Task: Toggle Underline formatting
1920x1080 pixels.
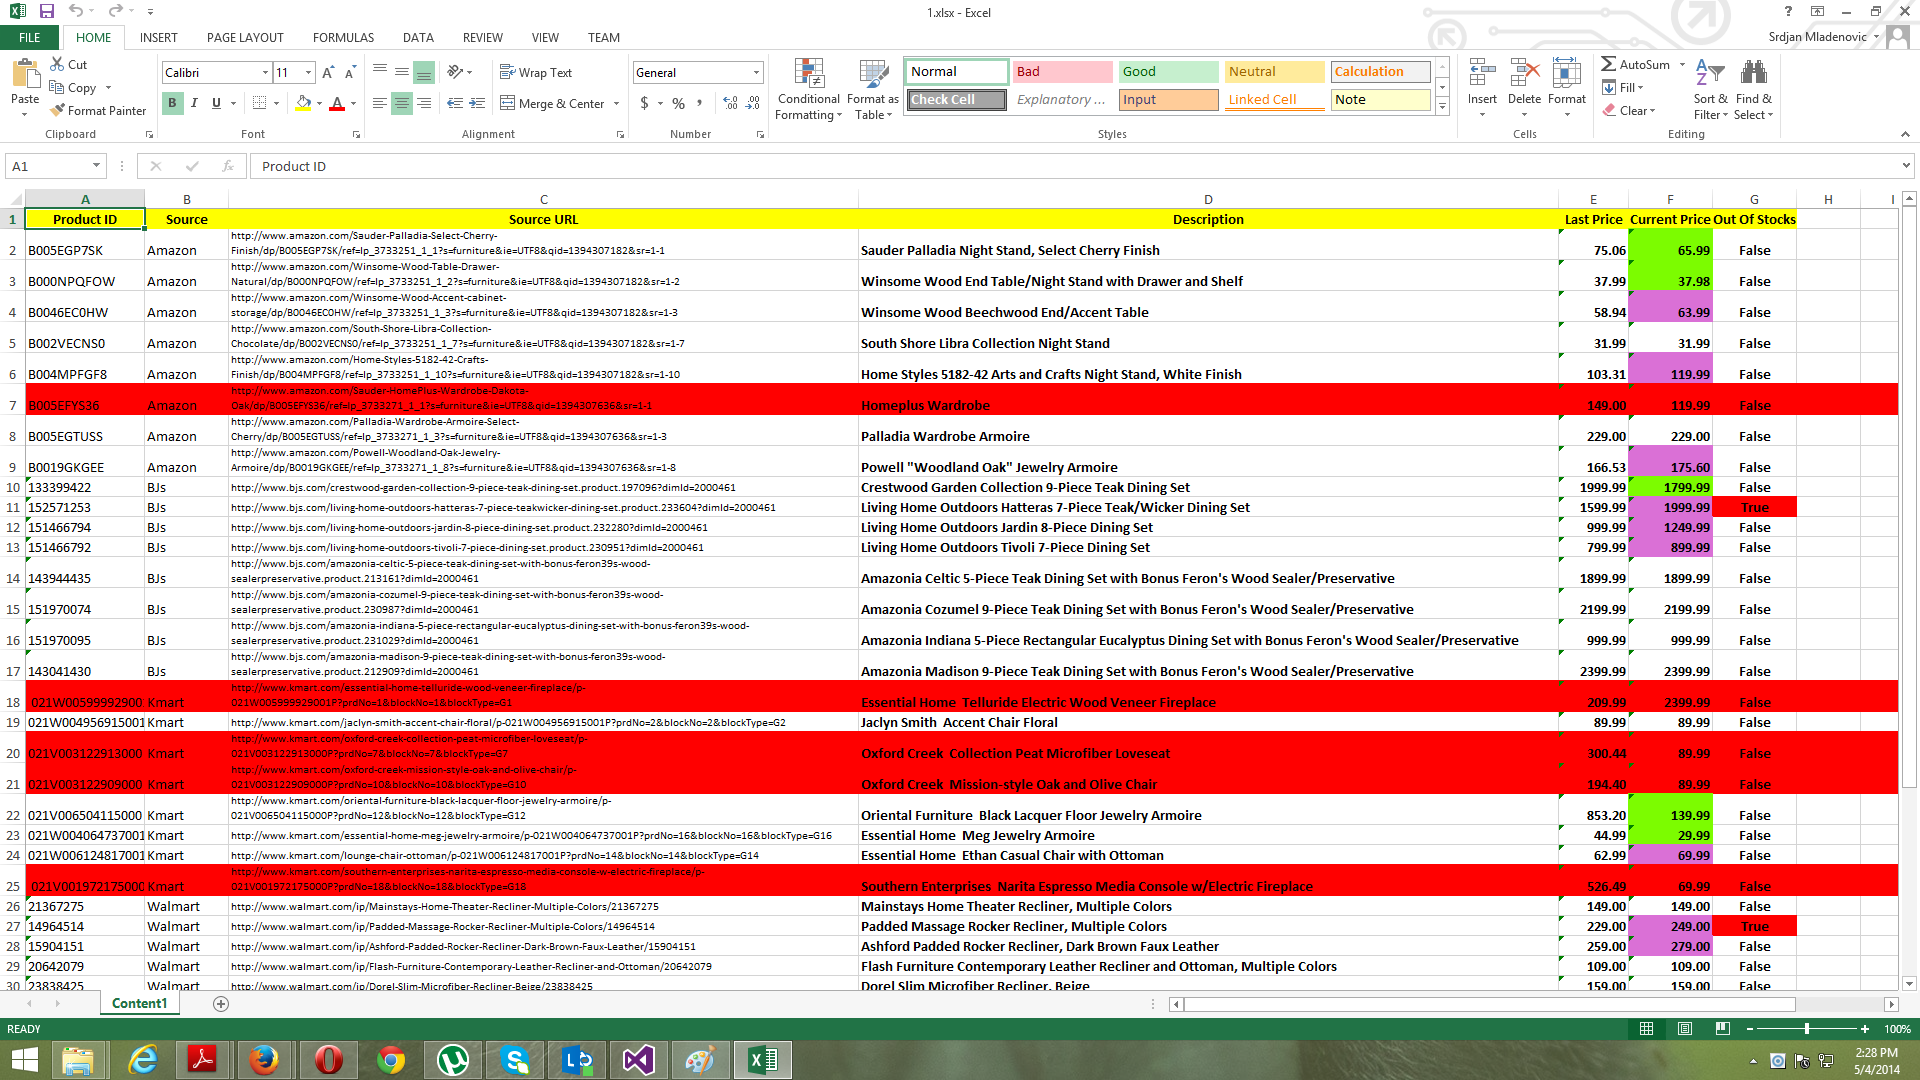Action: click(x=216, y=103)
